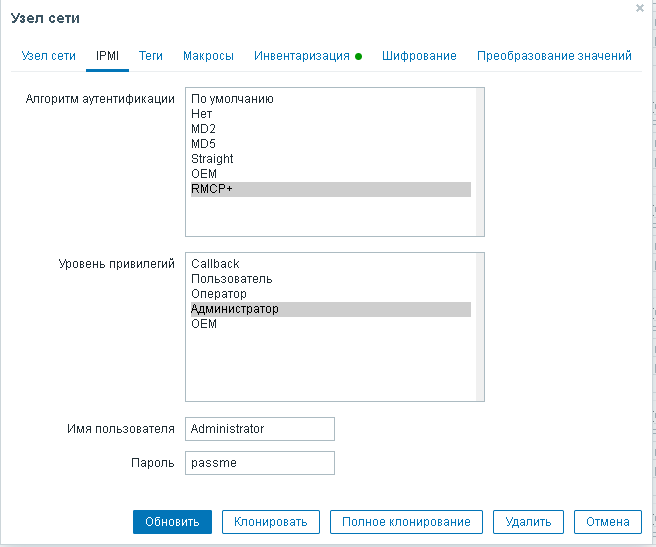Select Straight authentication option

[x=212, y=159]
